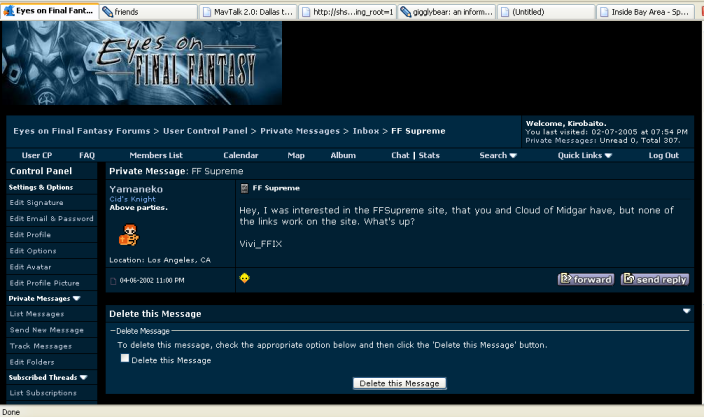Open Yamaneko's user profile name
704x417 pixels.
pyautogui.click(x=136, y=189)
